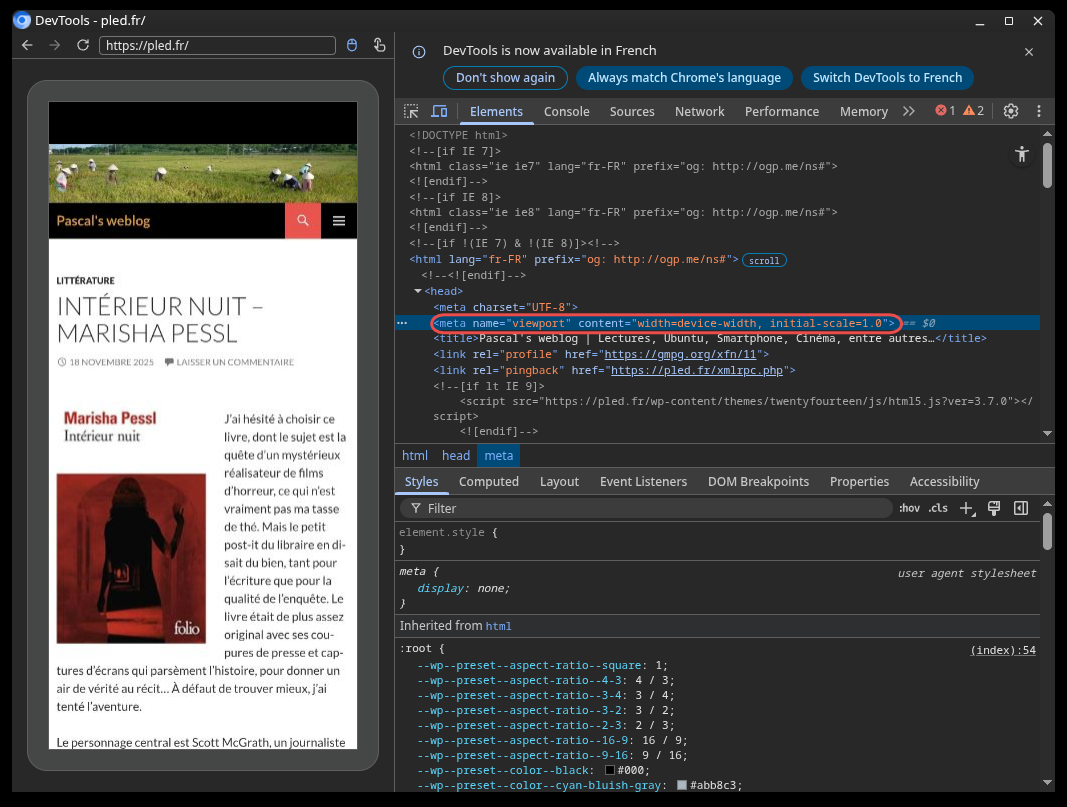The image size is (1067, 807).
Task: Click the search icon on the webpage
Action: 303,221
